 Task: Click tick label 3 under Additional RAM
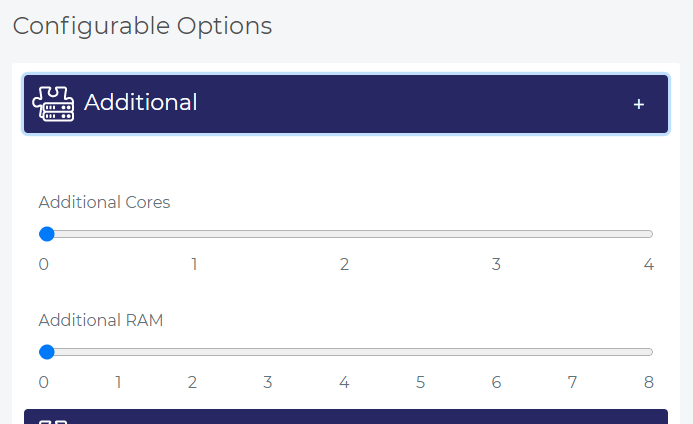(268, 382)
